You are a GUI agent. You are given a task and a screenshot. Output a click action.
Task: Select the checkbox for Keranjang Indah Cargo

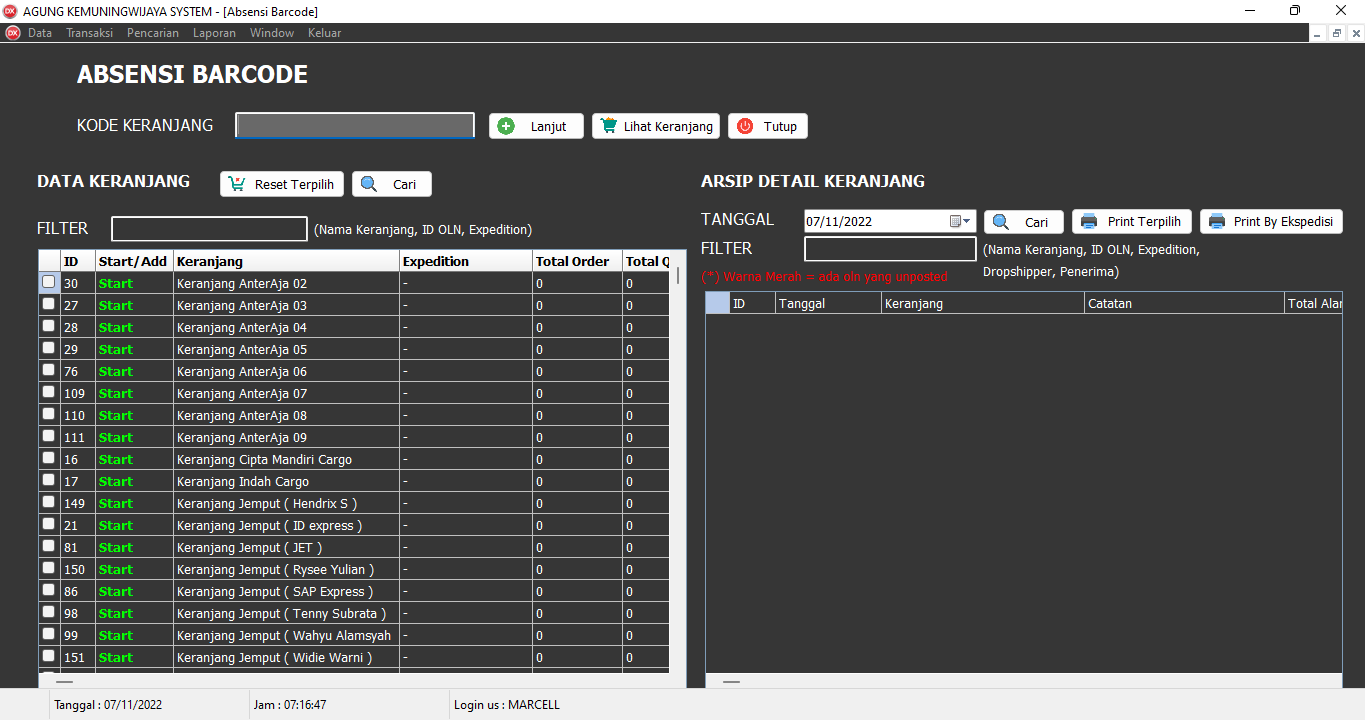(x=48, y=480)
